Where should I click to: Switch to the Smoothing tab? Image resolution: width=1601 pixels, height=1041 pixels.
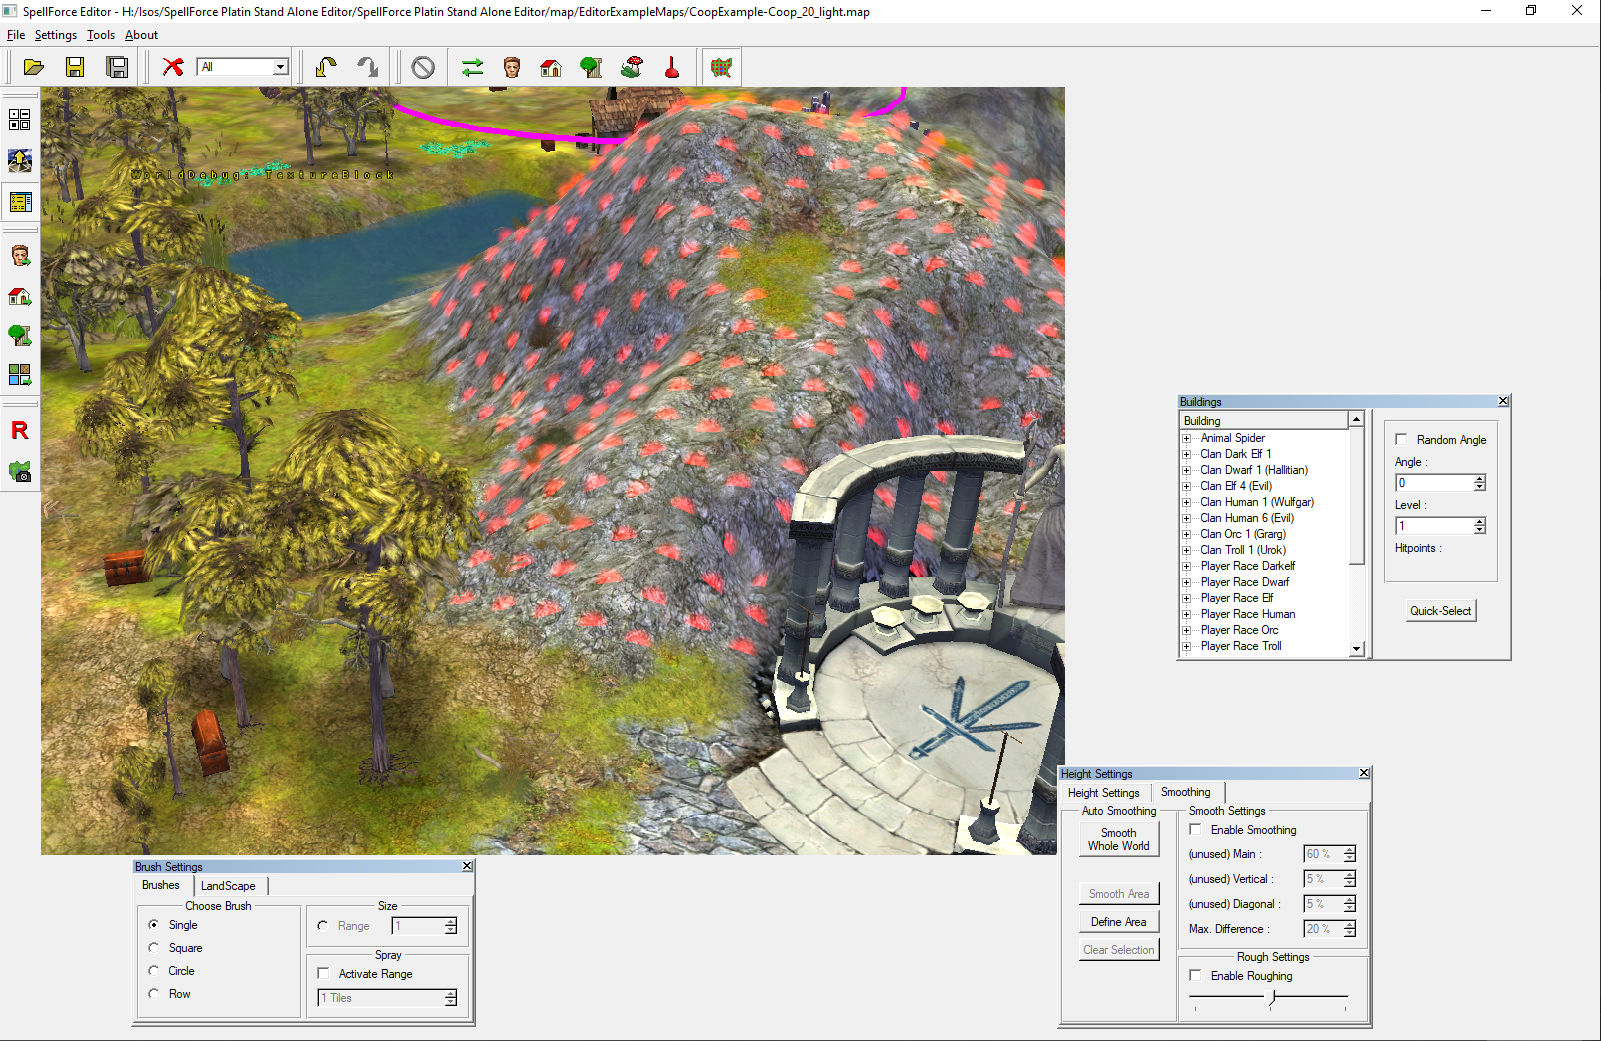(1186, 792)
